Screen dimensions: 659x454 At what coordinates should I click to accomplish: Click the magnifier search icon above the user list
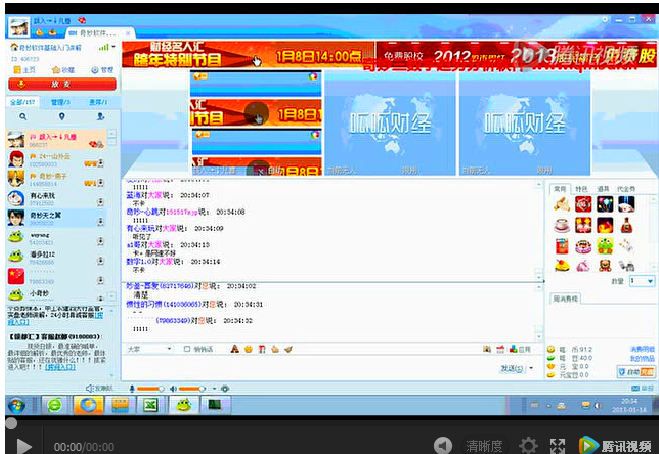click(22, 116)
